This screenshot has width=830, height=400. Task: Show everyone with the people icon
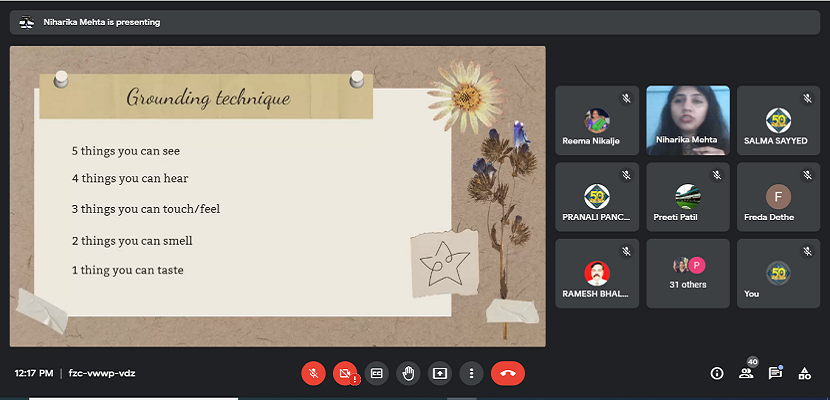[x=746, y=374]
